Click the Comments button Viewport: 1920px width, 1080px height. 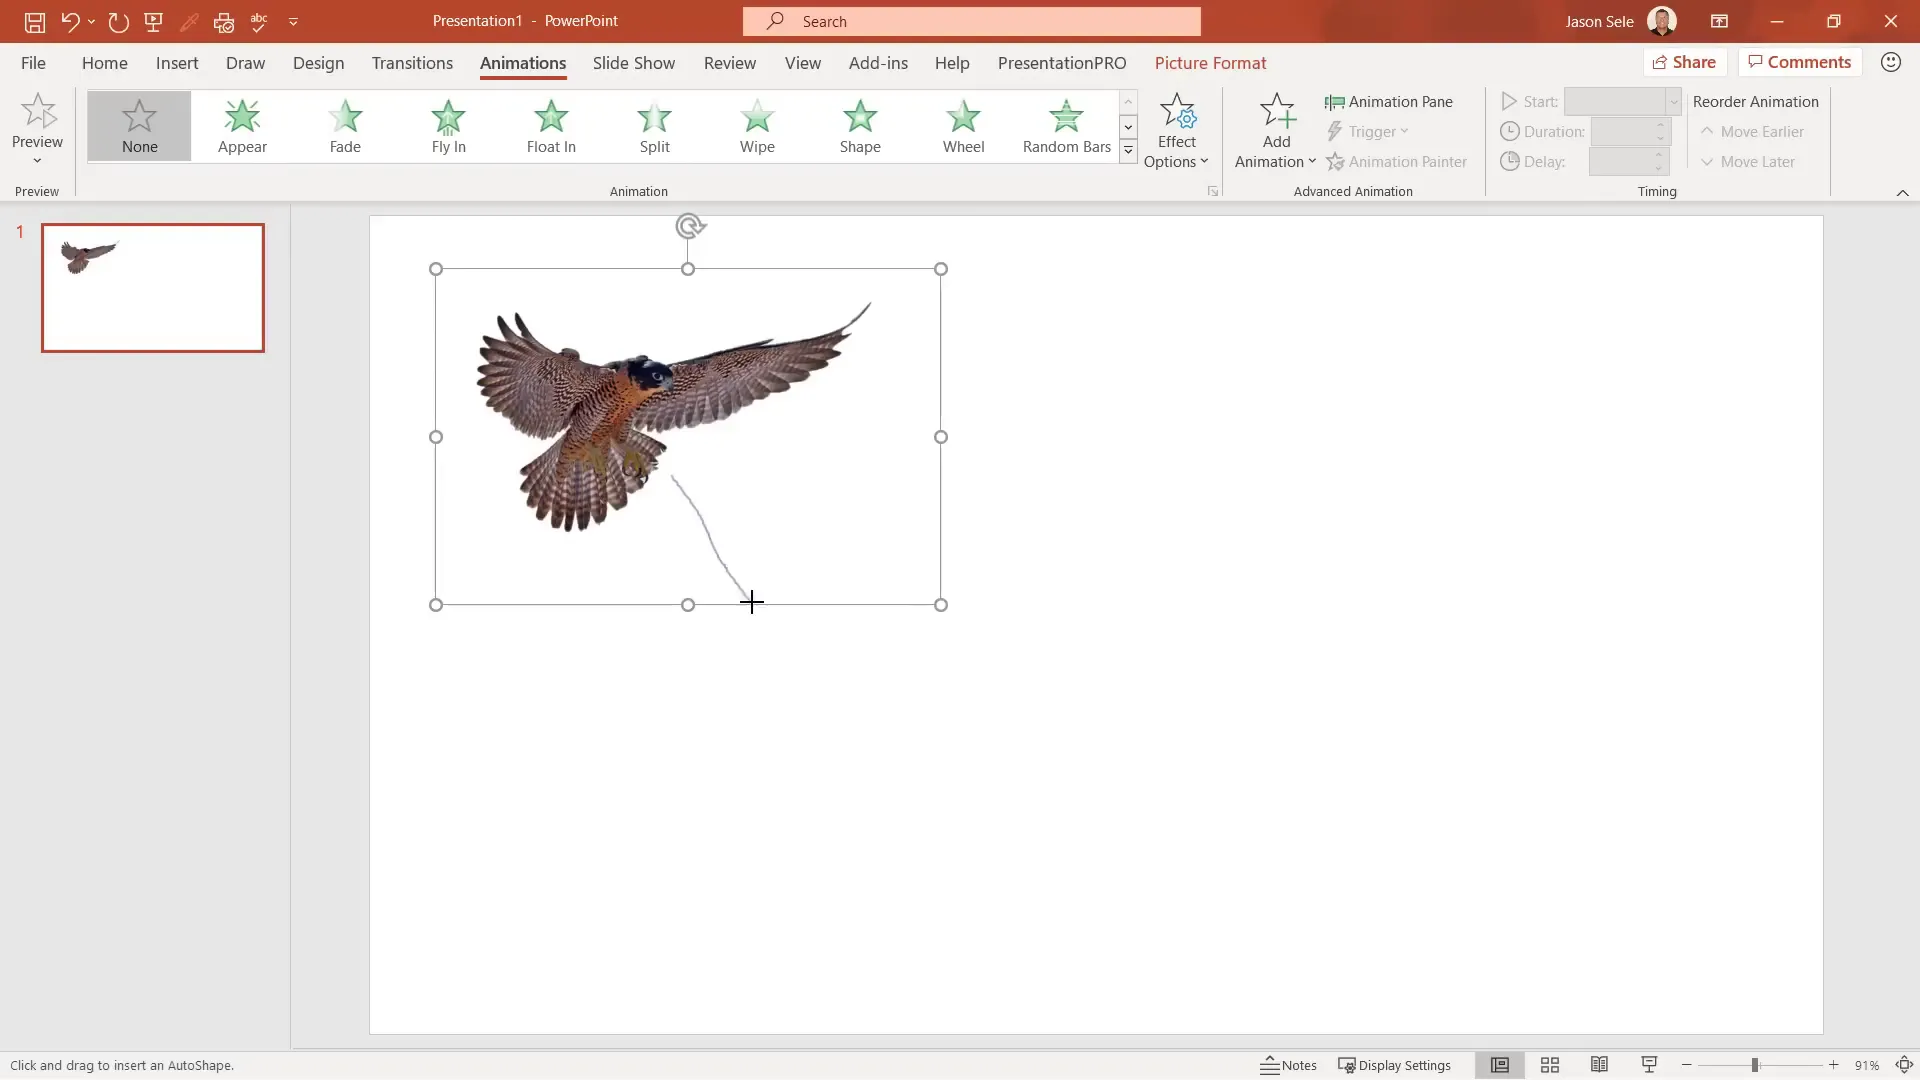pos(1800,62)
